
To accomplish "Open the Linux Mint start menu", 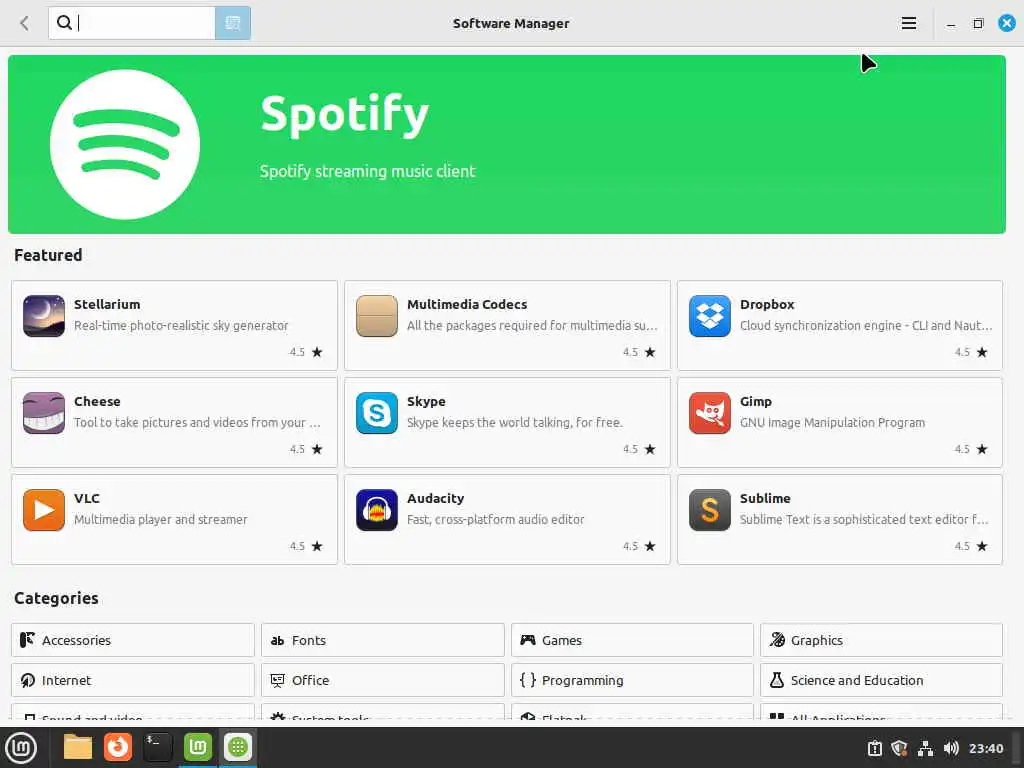I will coord(21,748).
